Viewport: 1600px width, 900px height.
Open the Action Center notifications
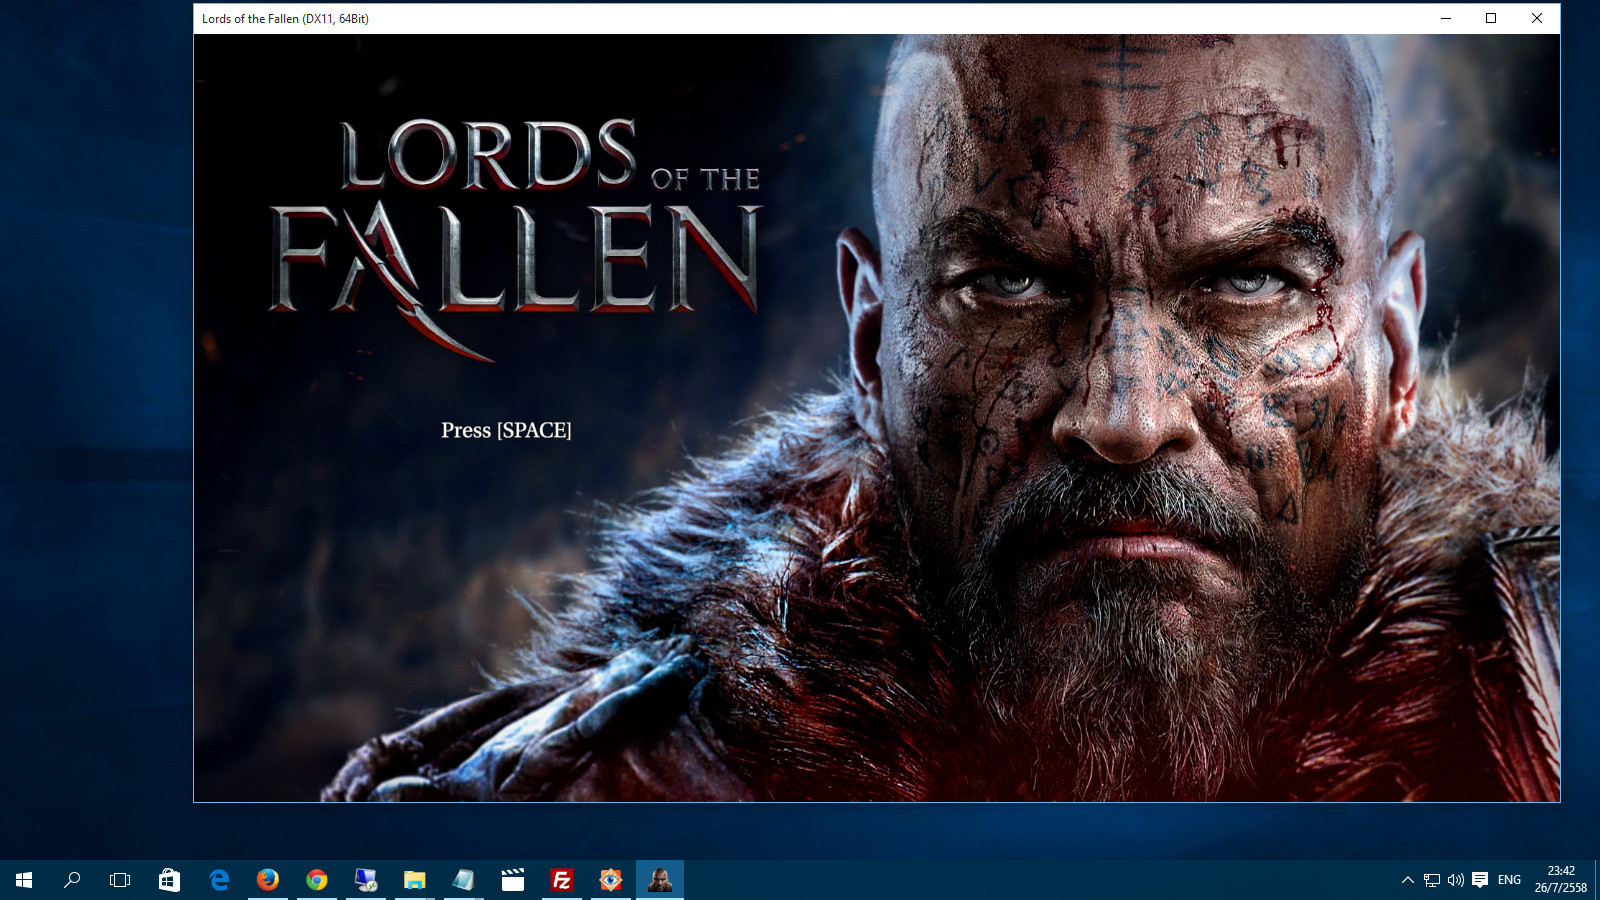pos(1480,880)
